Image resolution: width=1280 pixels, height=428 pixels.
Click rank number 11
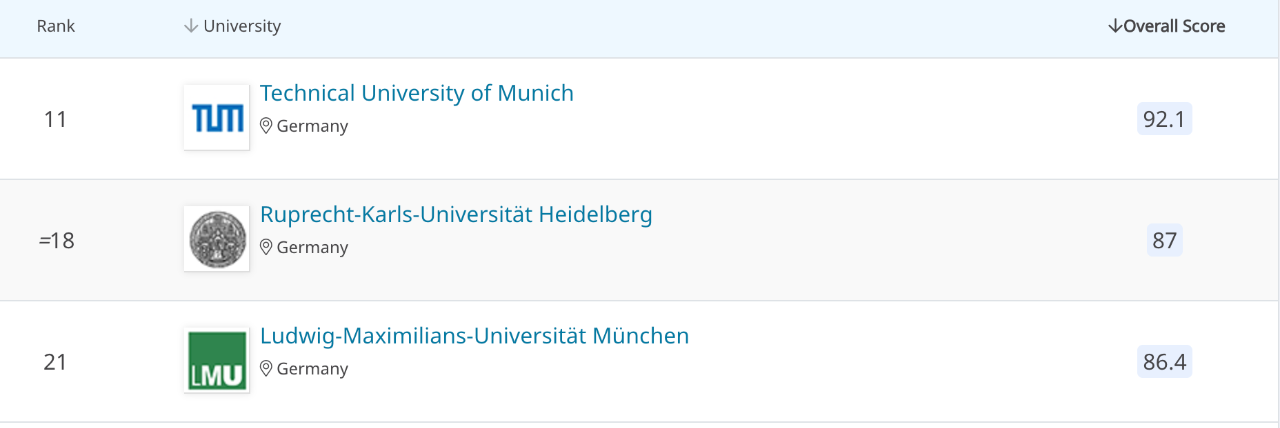[55, 119]
